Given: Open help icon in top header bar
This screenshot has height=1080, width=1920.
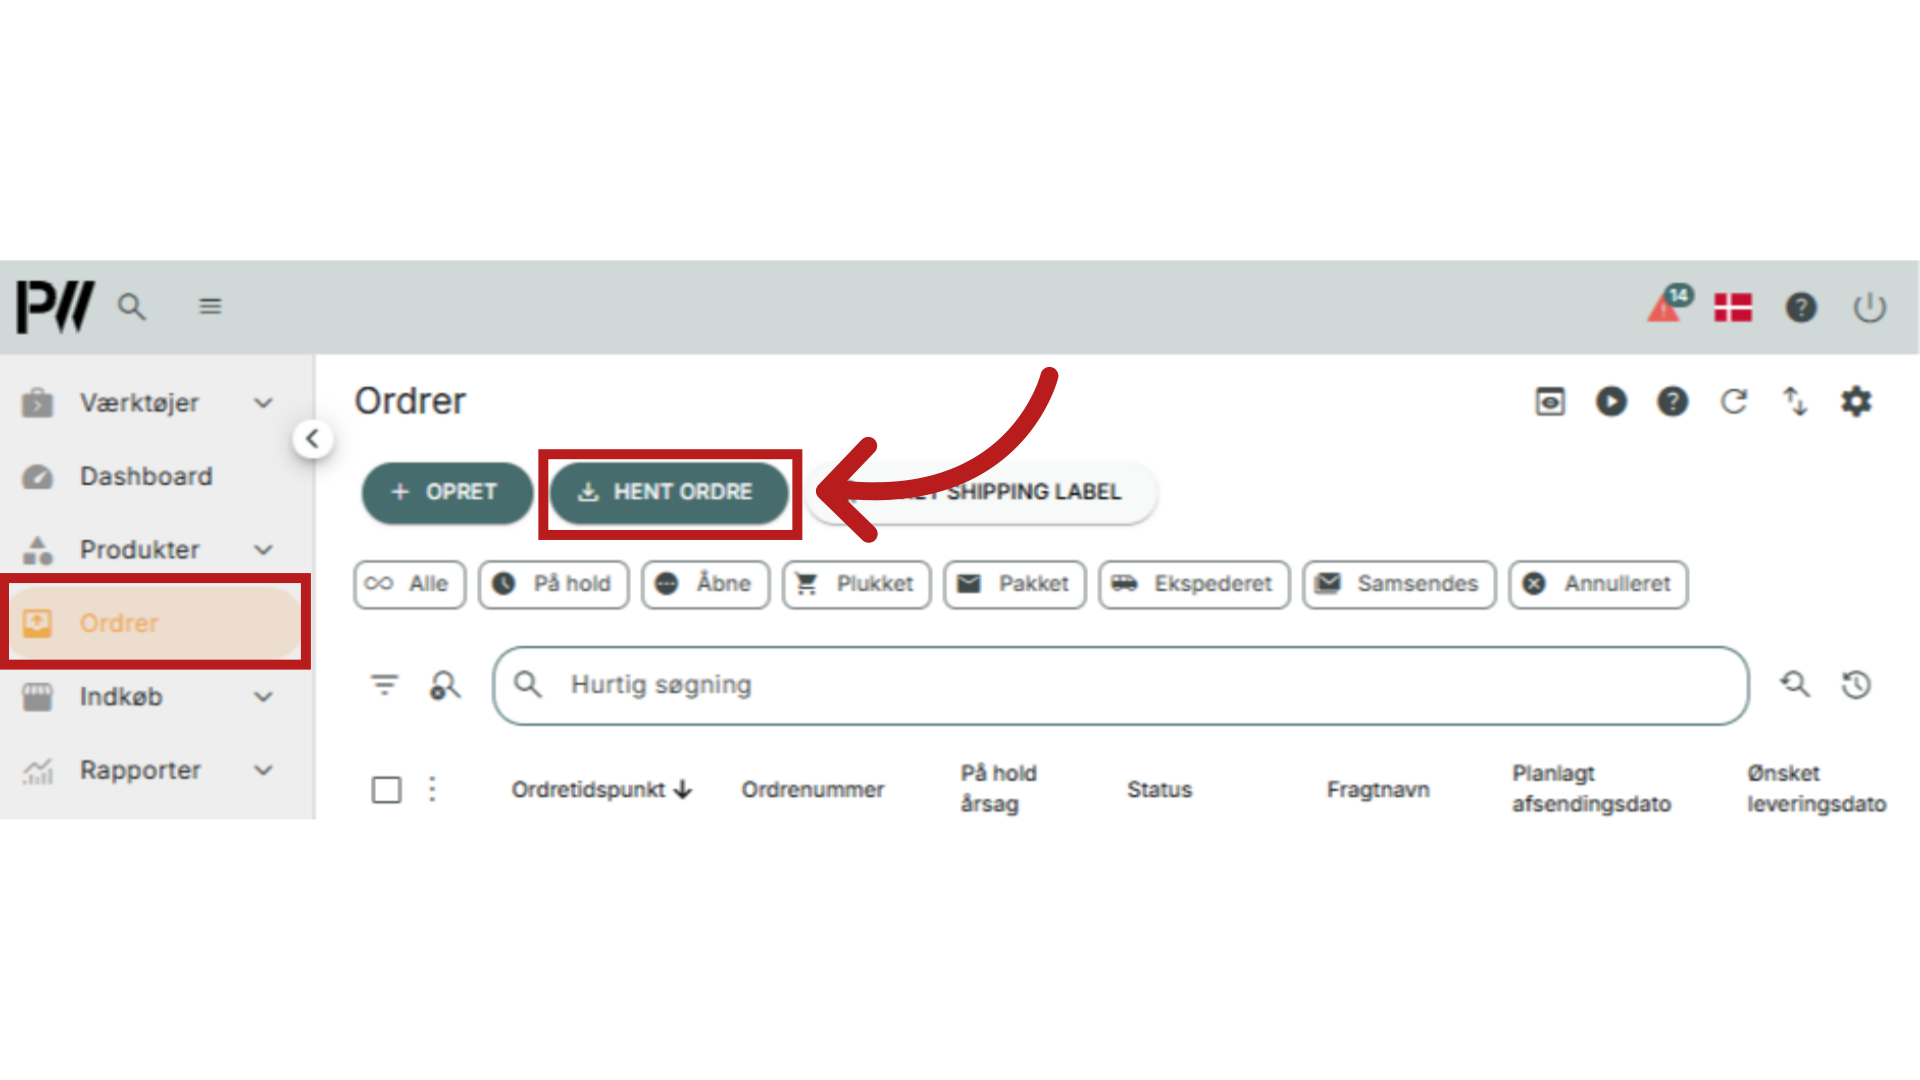Looking at the screenshot, I should 1801,307.
